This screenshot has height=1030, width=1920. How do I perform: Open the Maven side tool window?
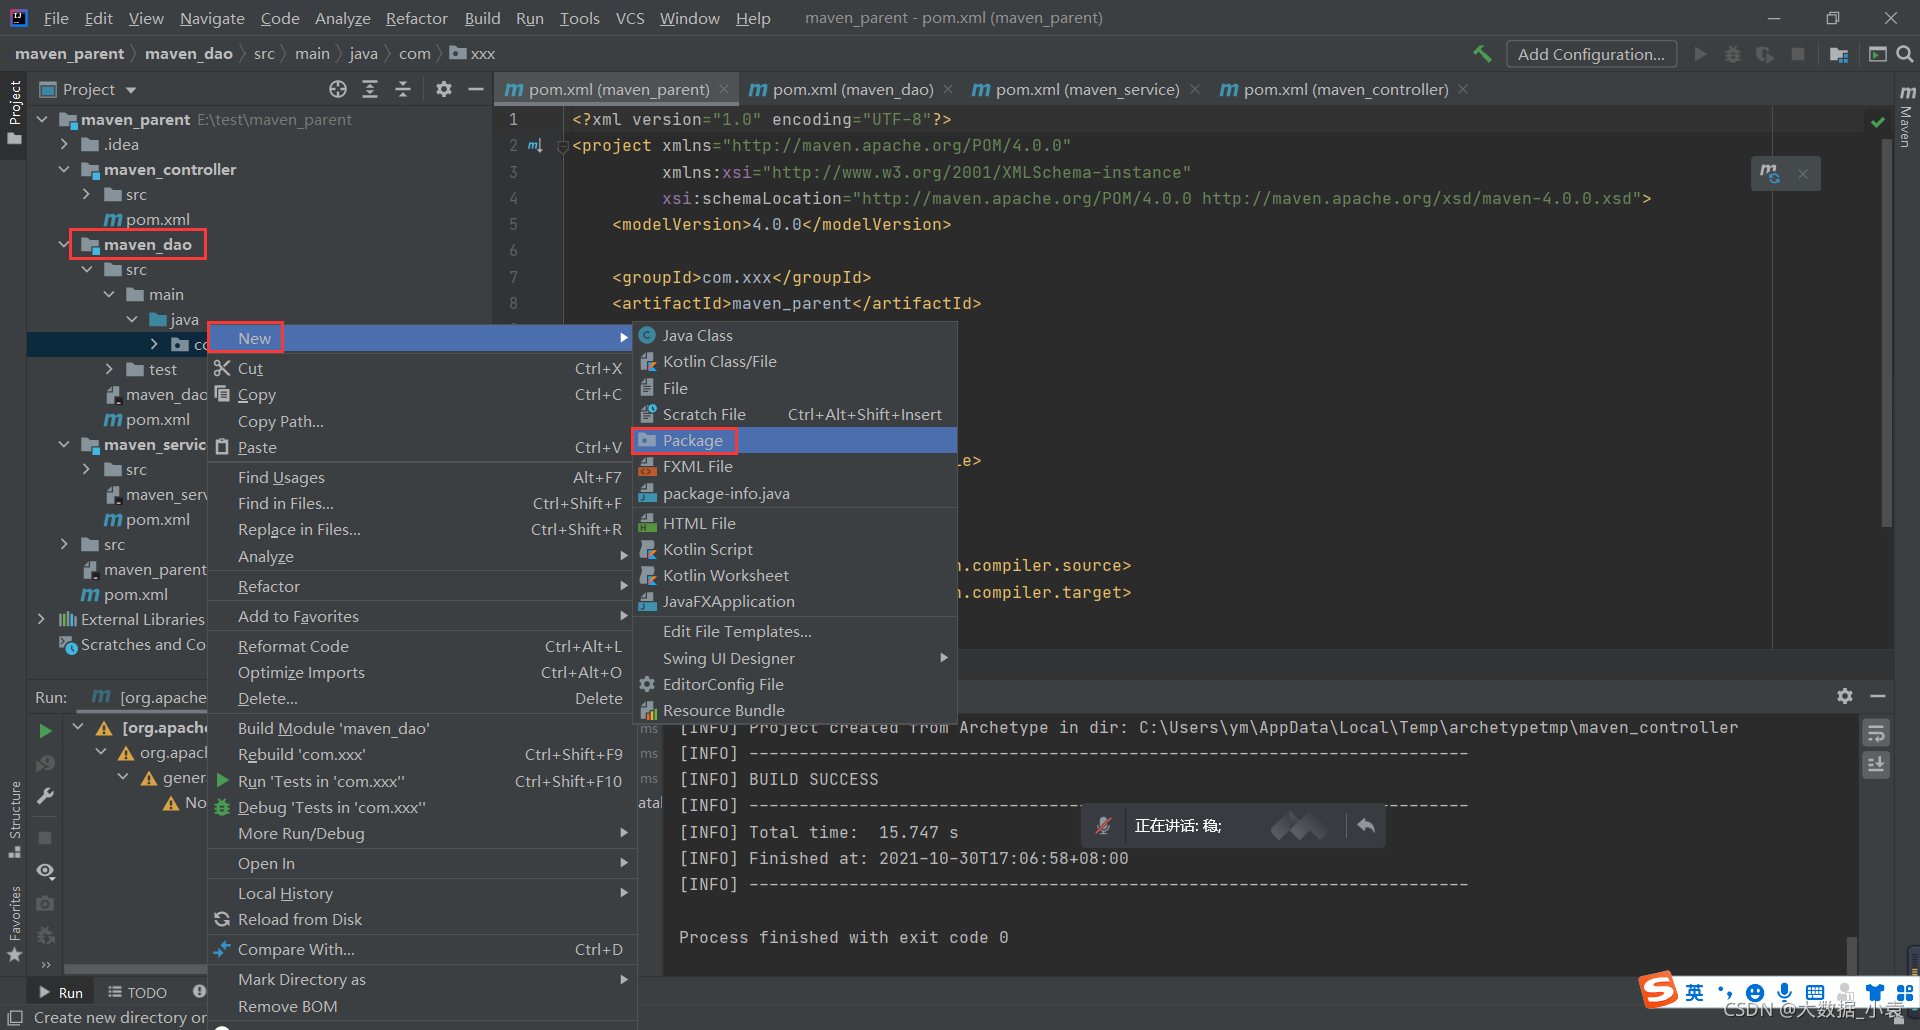(1907, 117)
